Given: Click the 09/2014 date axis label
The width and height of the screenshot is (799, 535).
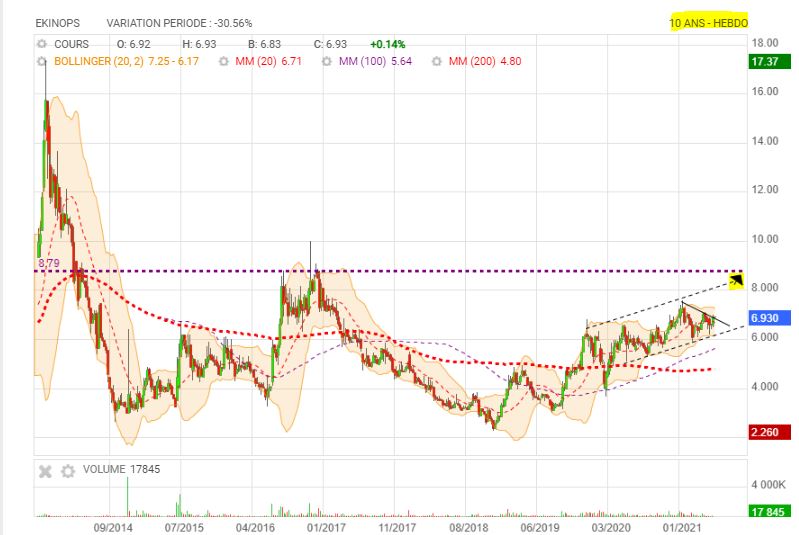Looking at the screenshot, I should pos(113,528).
